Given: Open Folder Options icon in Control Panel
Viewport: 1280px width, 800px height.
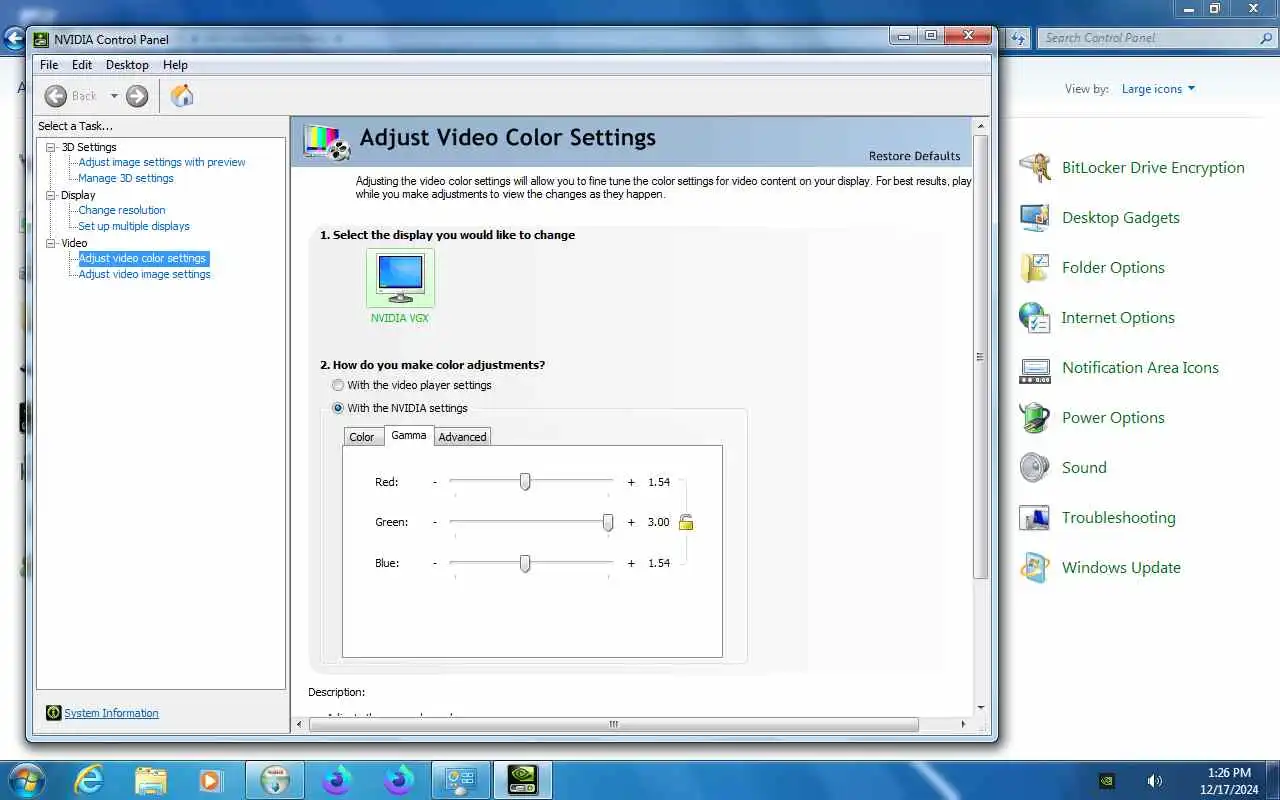Looking at the screenshot, I should coord(1034,267).
